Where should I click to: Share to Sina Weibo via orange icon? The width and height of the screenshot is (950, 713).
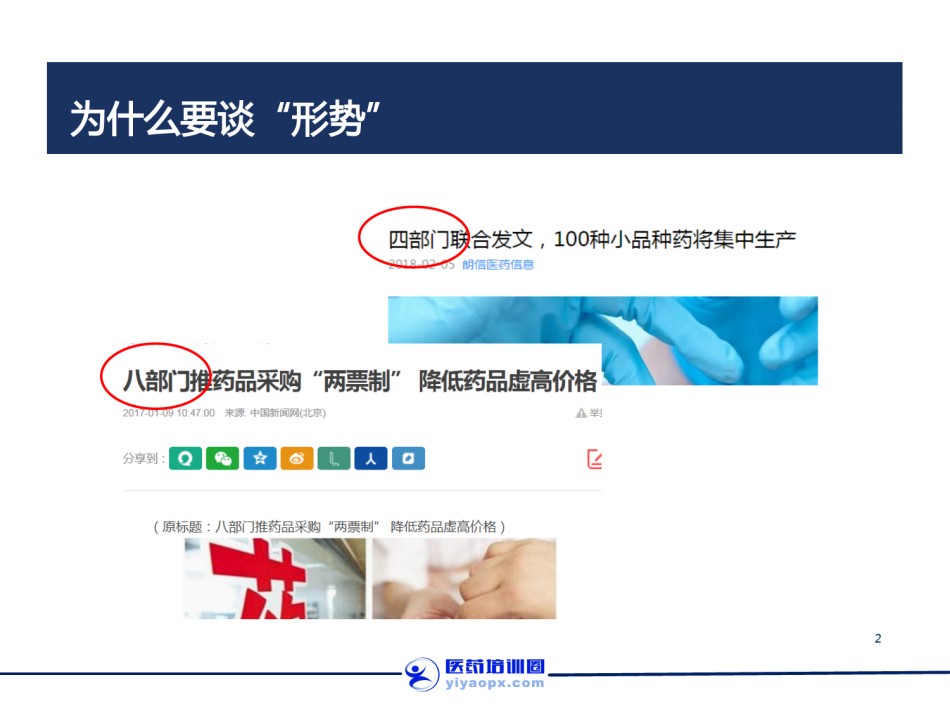(297, 459)
